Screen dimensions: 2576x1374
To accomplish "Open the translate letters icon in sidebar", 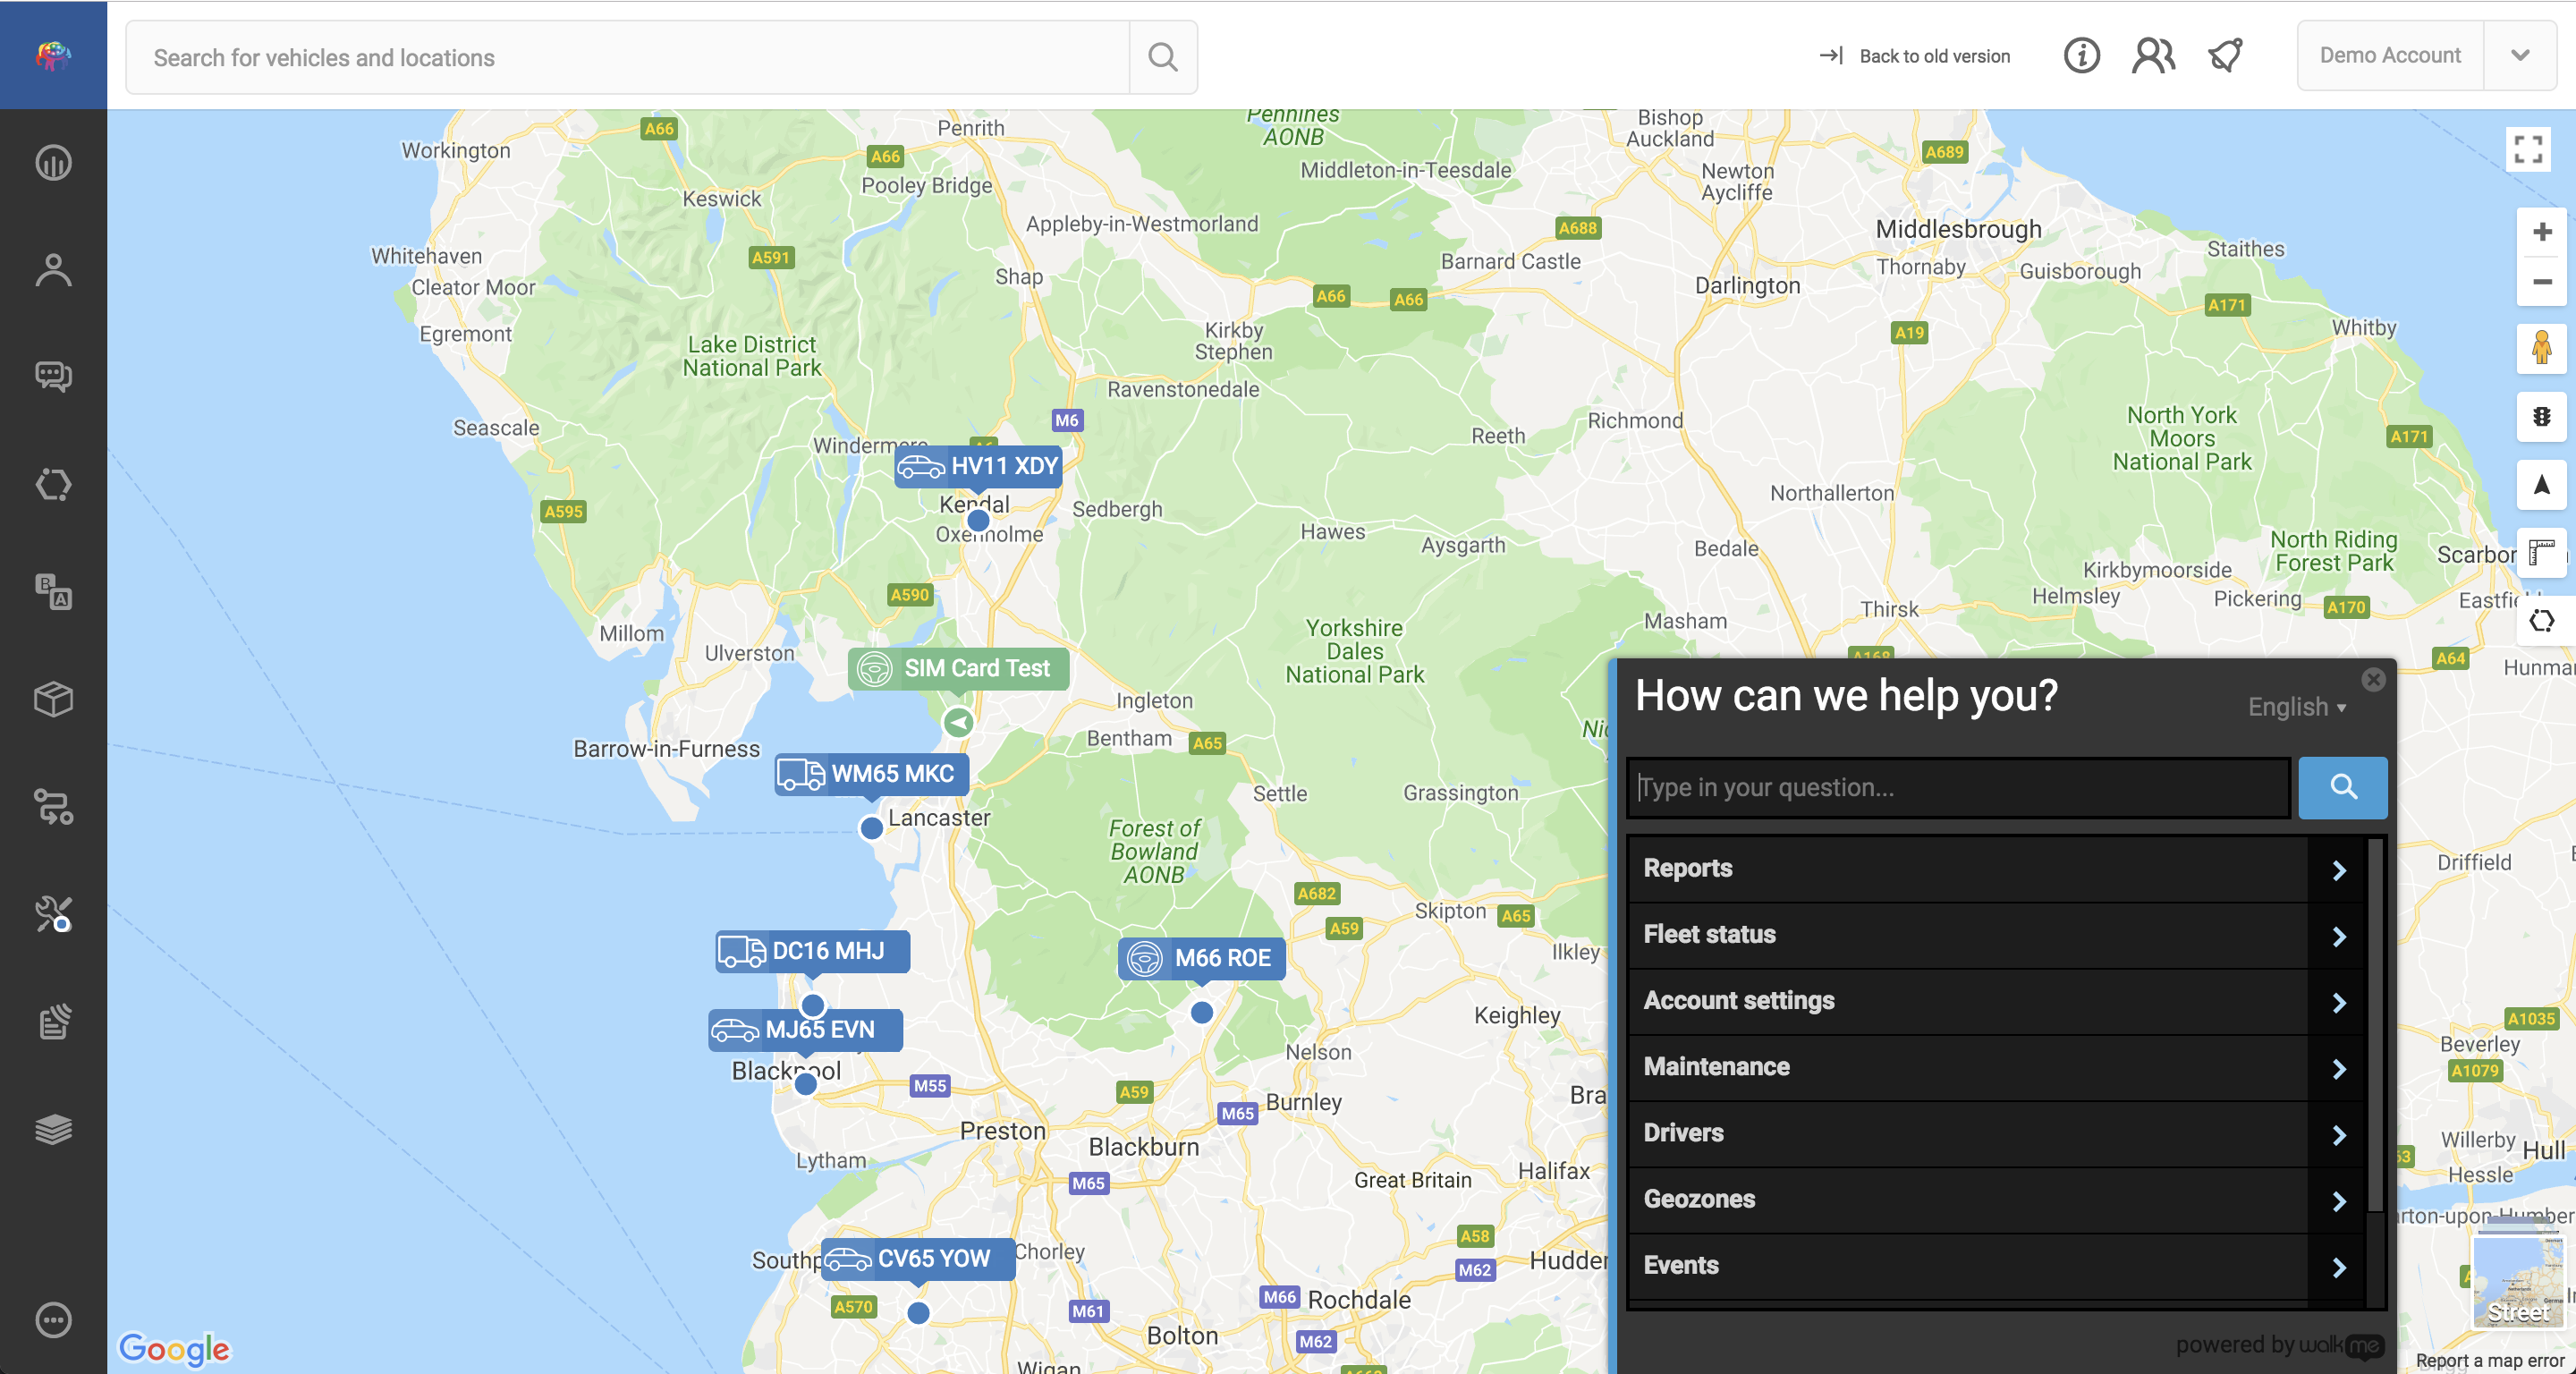I will point(53,592).
